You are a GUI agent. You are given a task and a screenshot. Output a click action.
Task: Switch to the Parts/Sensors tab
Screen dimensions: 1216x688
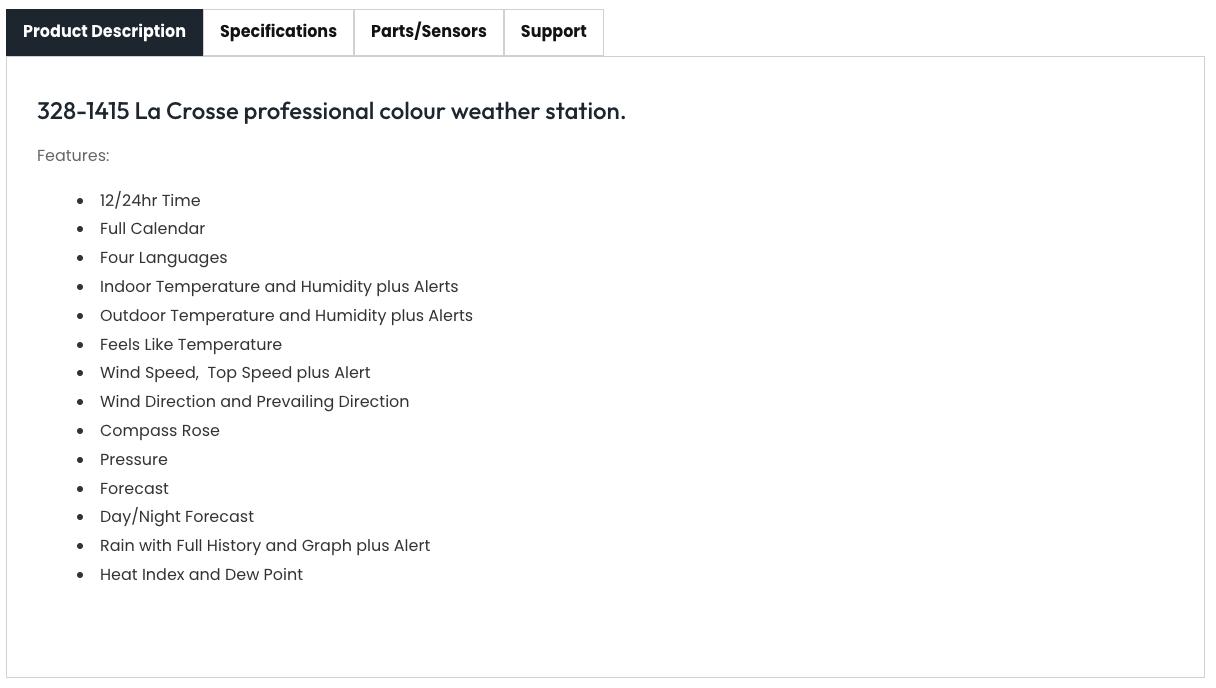pyautogui.click(x=429, y=32)
